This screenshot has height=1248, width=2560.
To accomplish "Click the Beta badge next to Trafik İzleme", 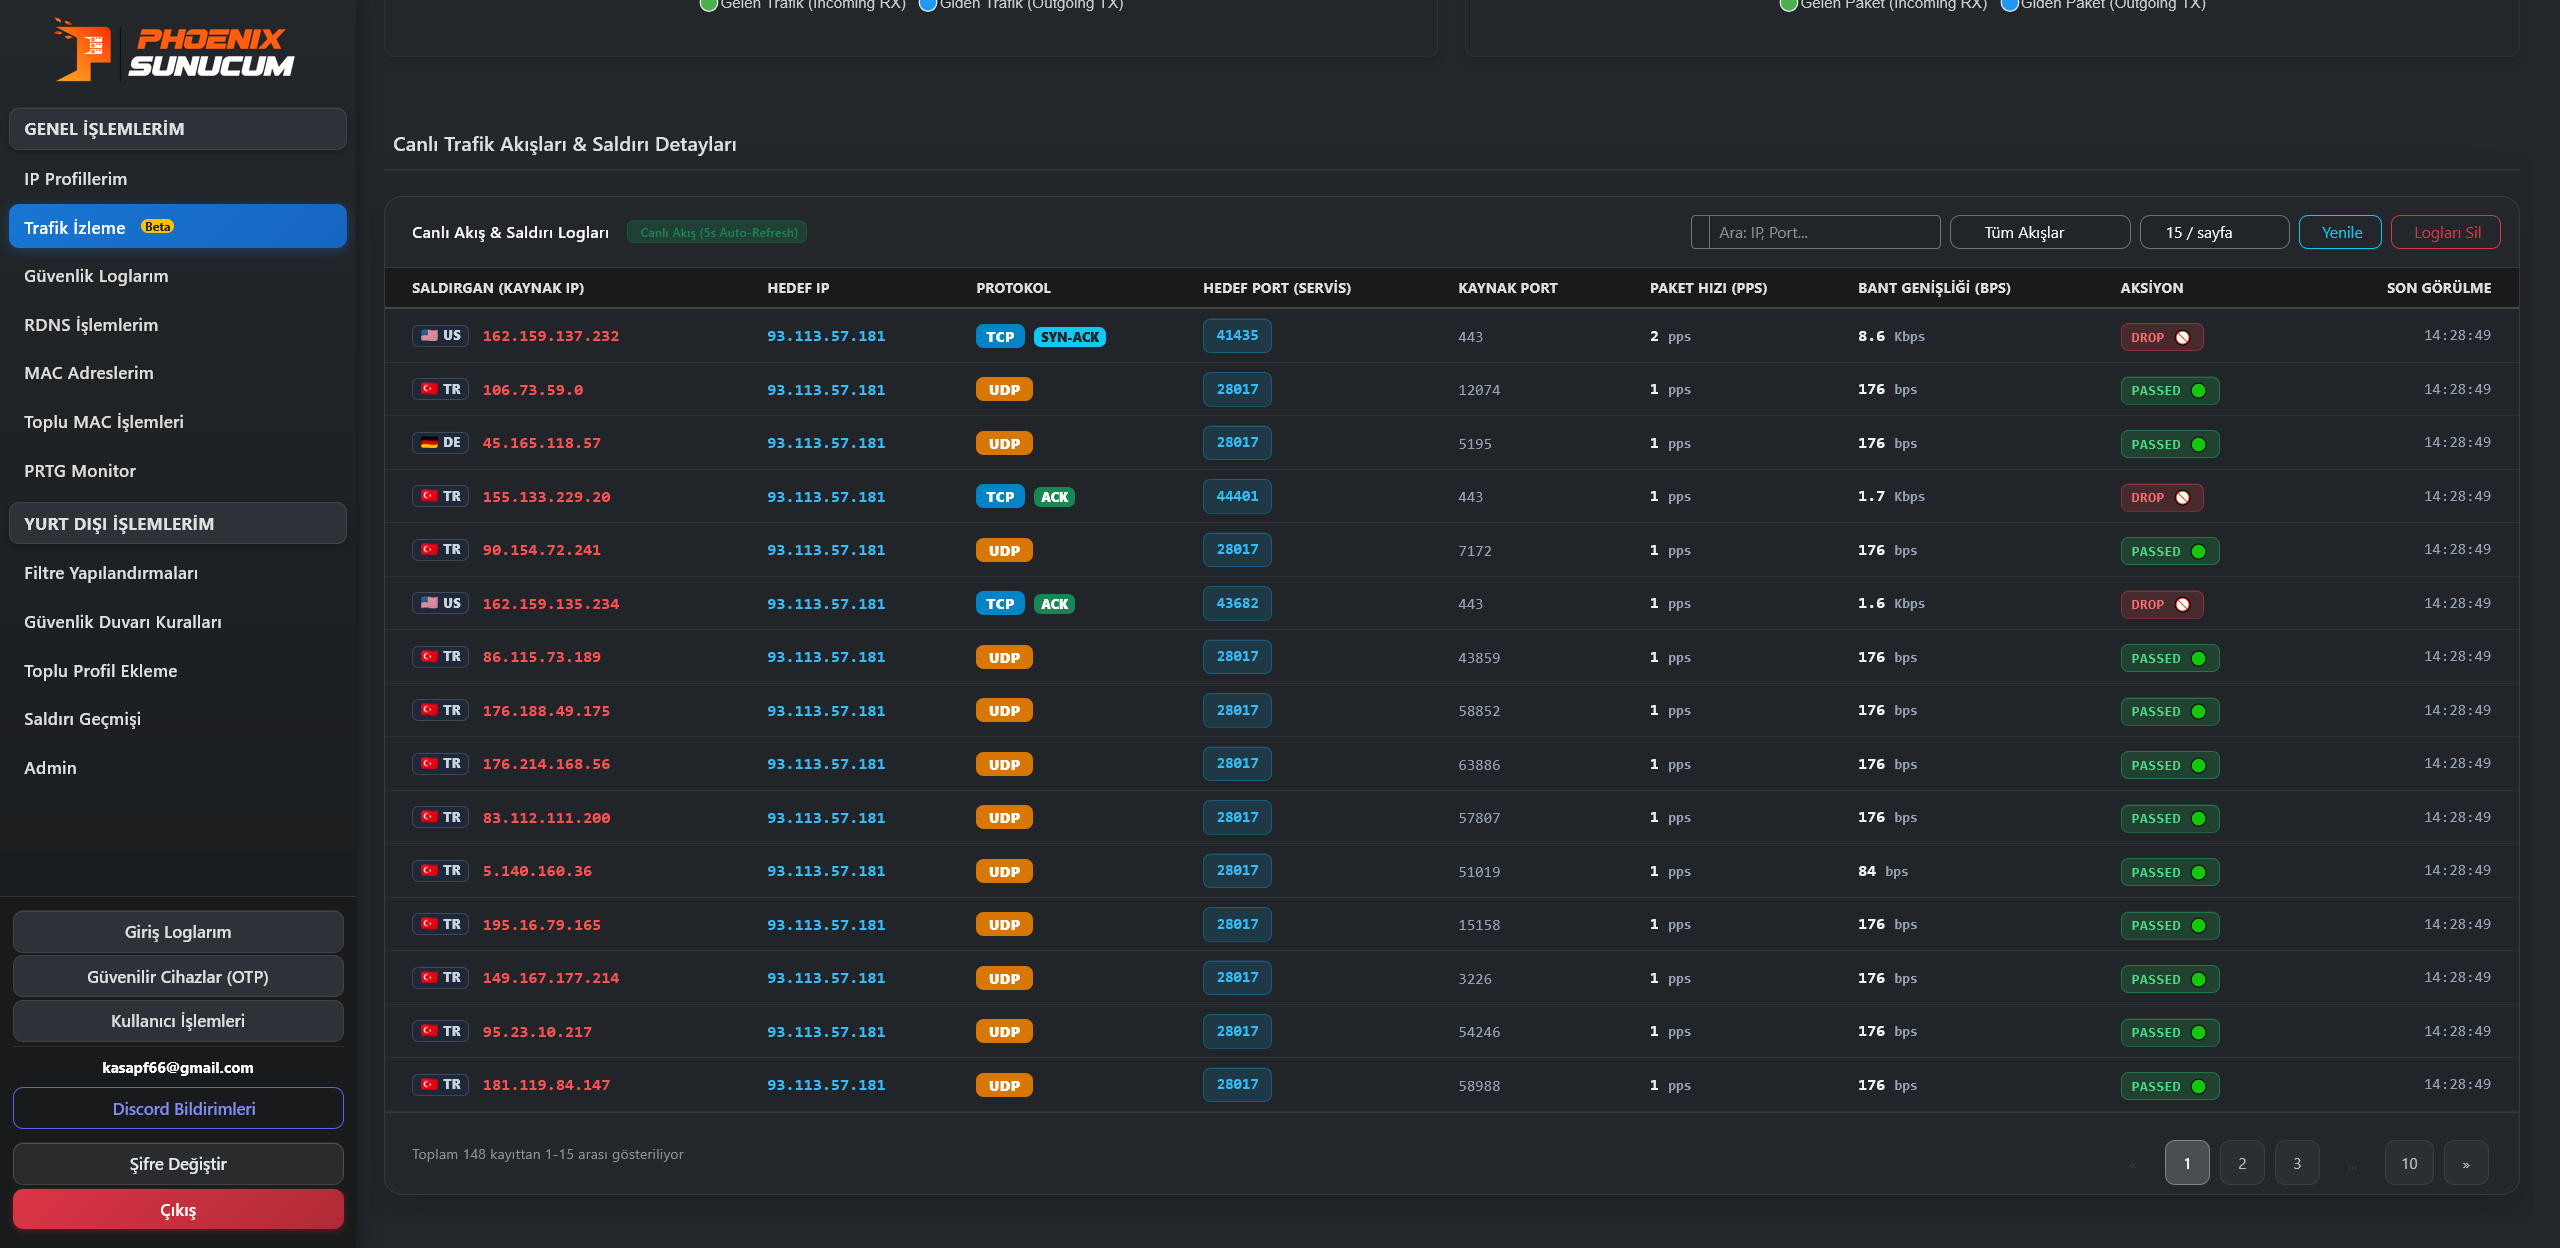I will (157, 227).
